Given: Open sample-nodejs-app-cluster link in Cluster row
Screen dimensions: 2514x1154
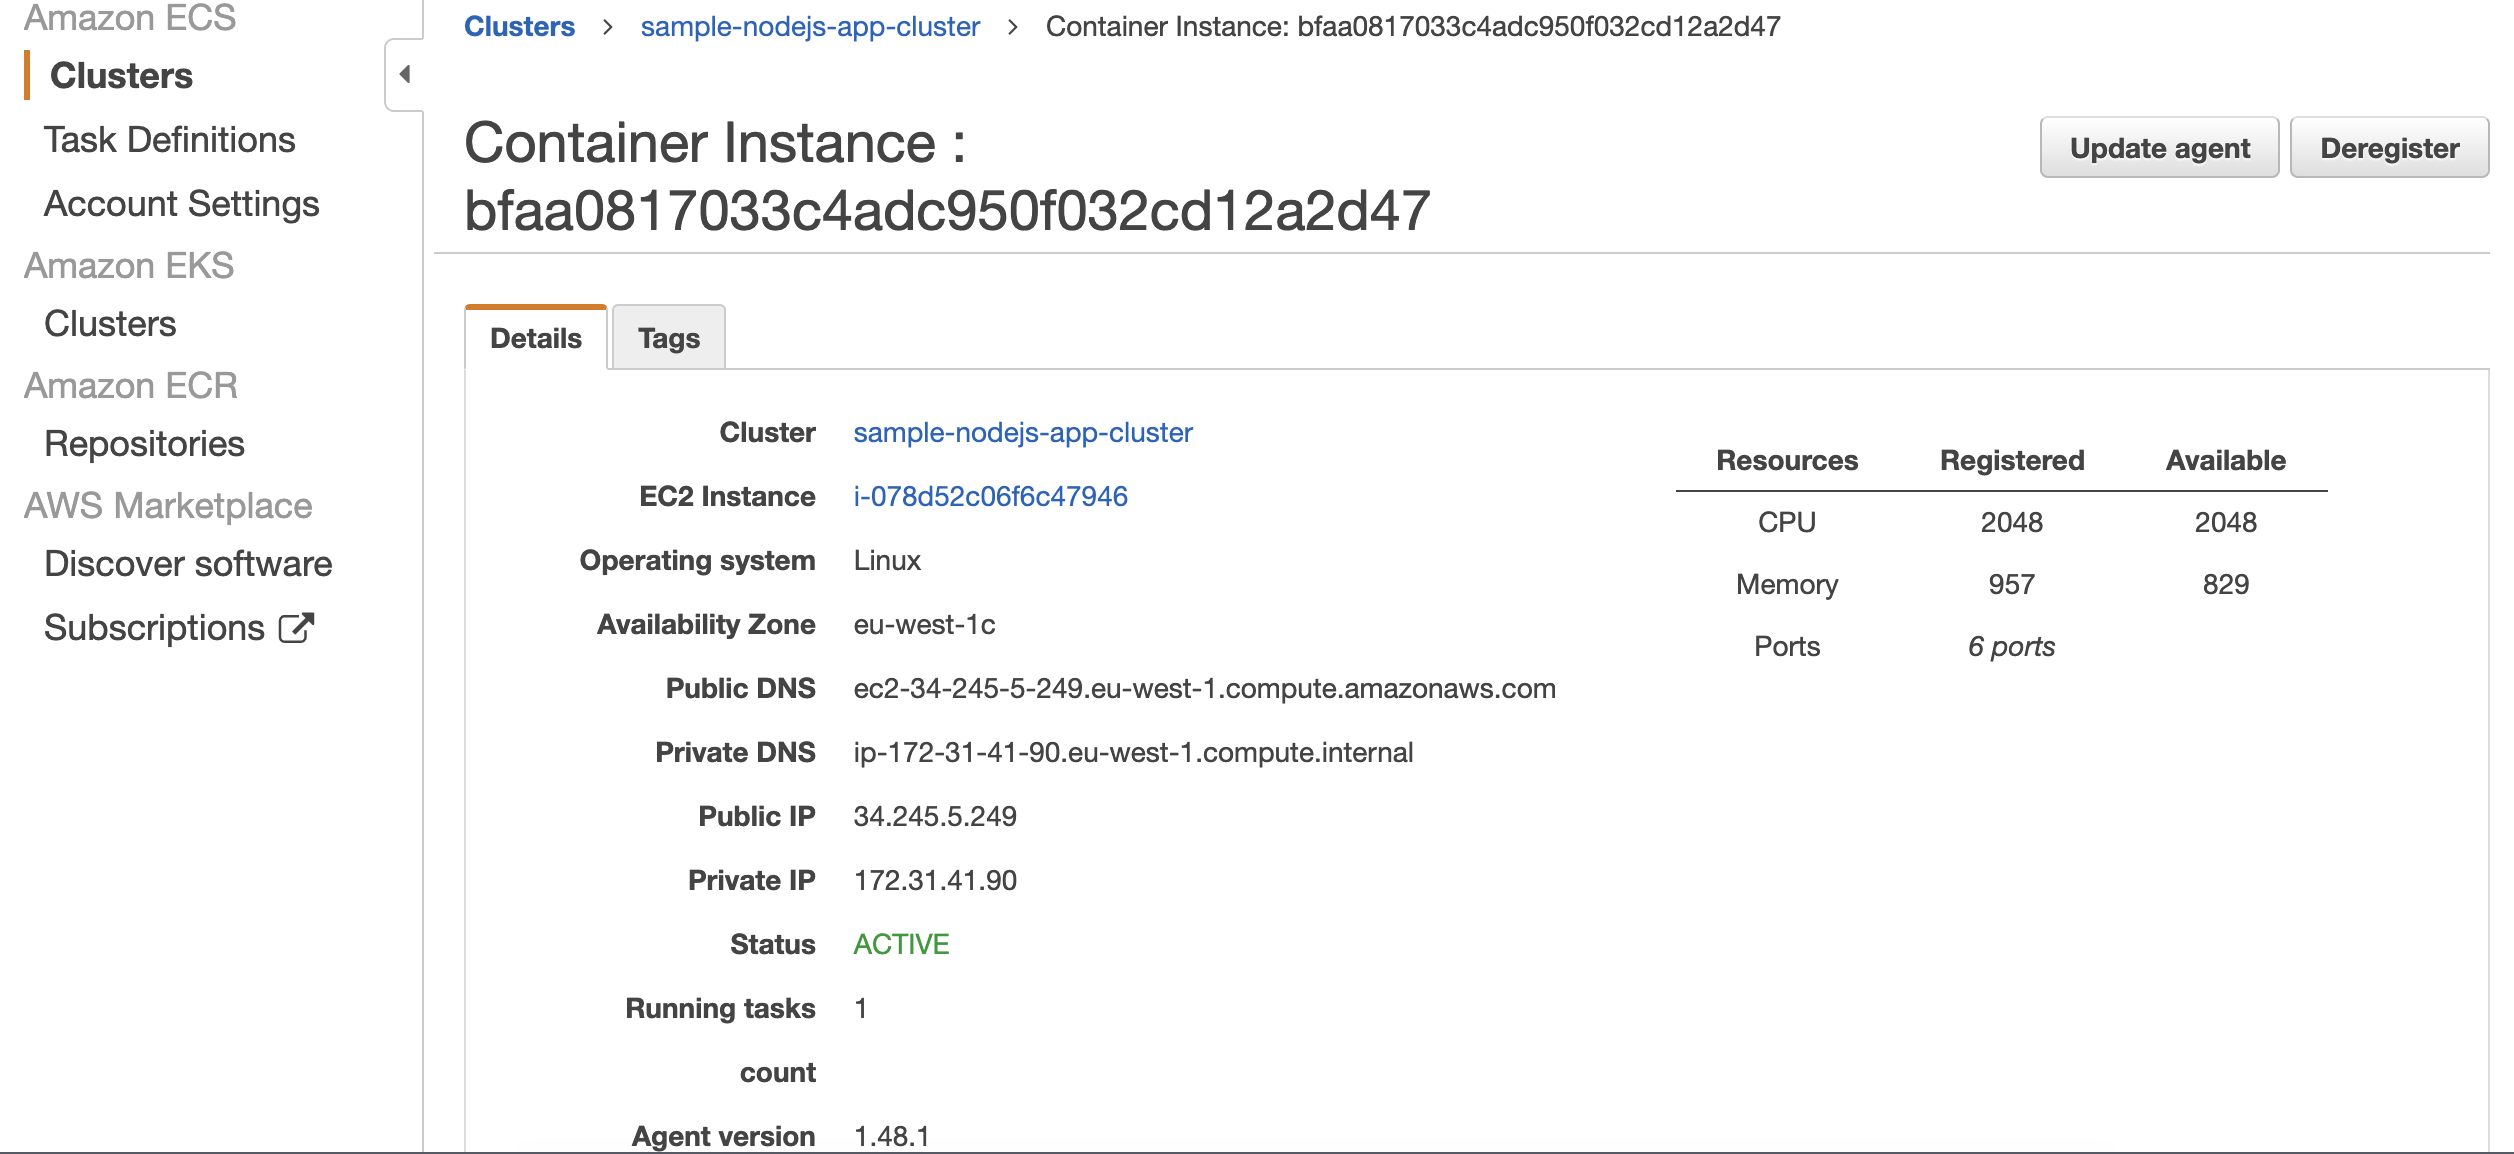Looking at the screenshot, I should (1022, 432).
